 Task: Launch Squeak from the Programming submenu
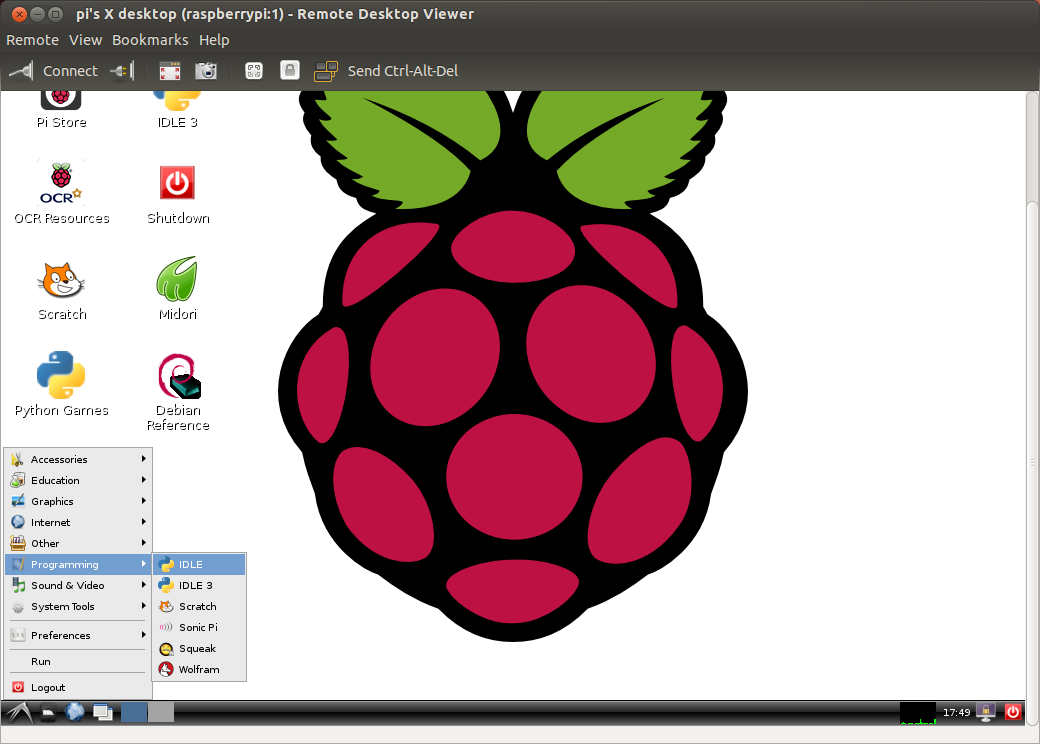tap(200, 649)
